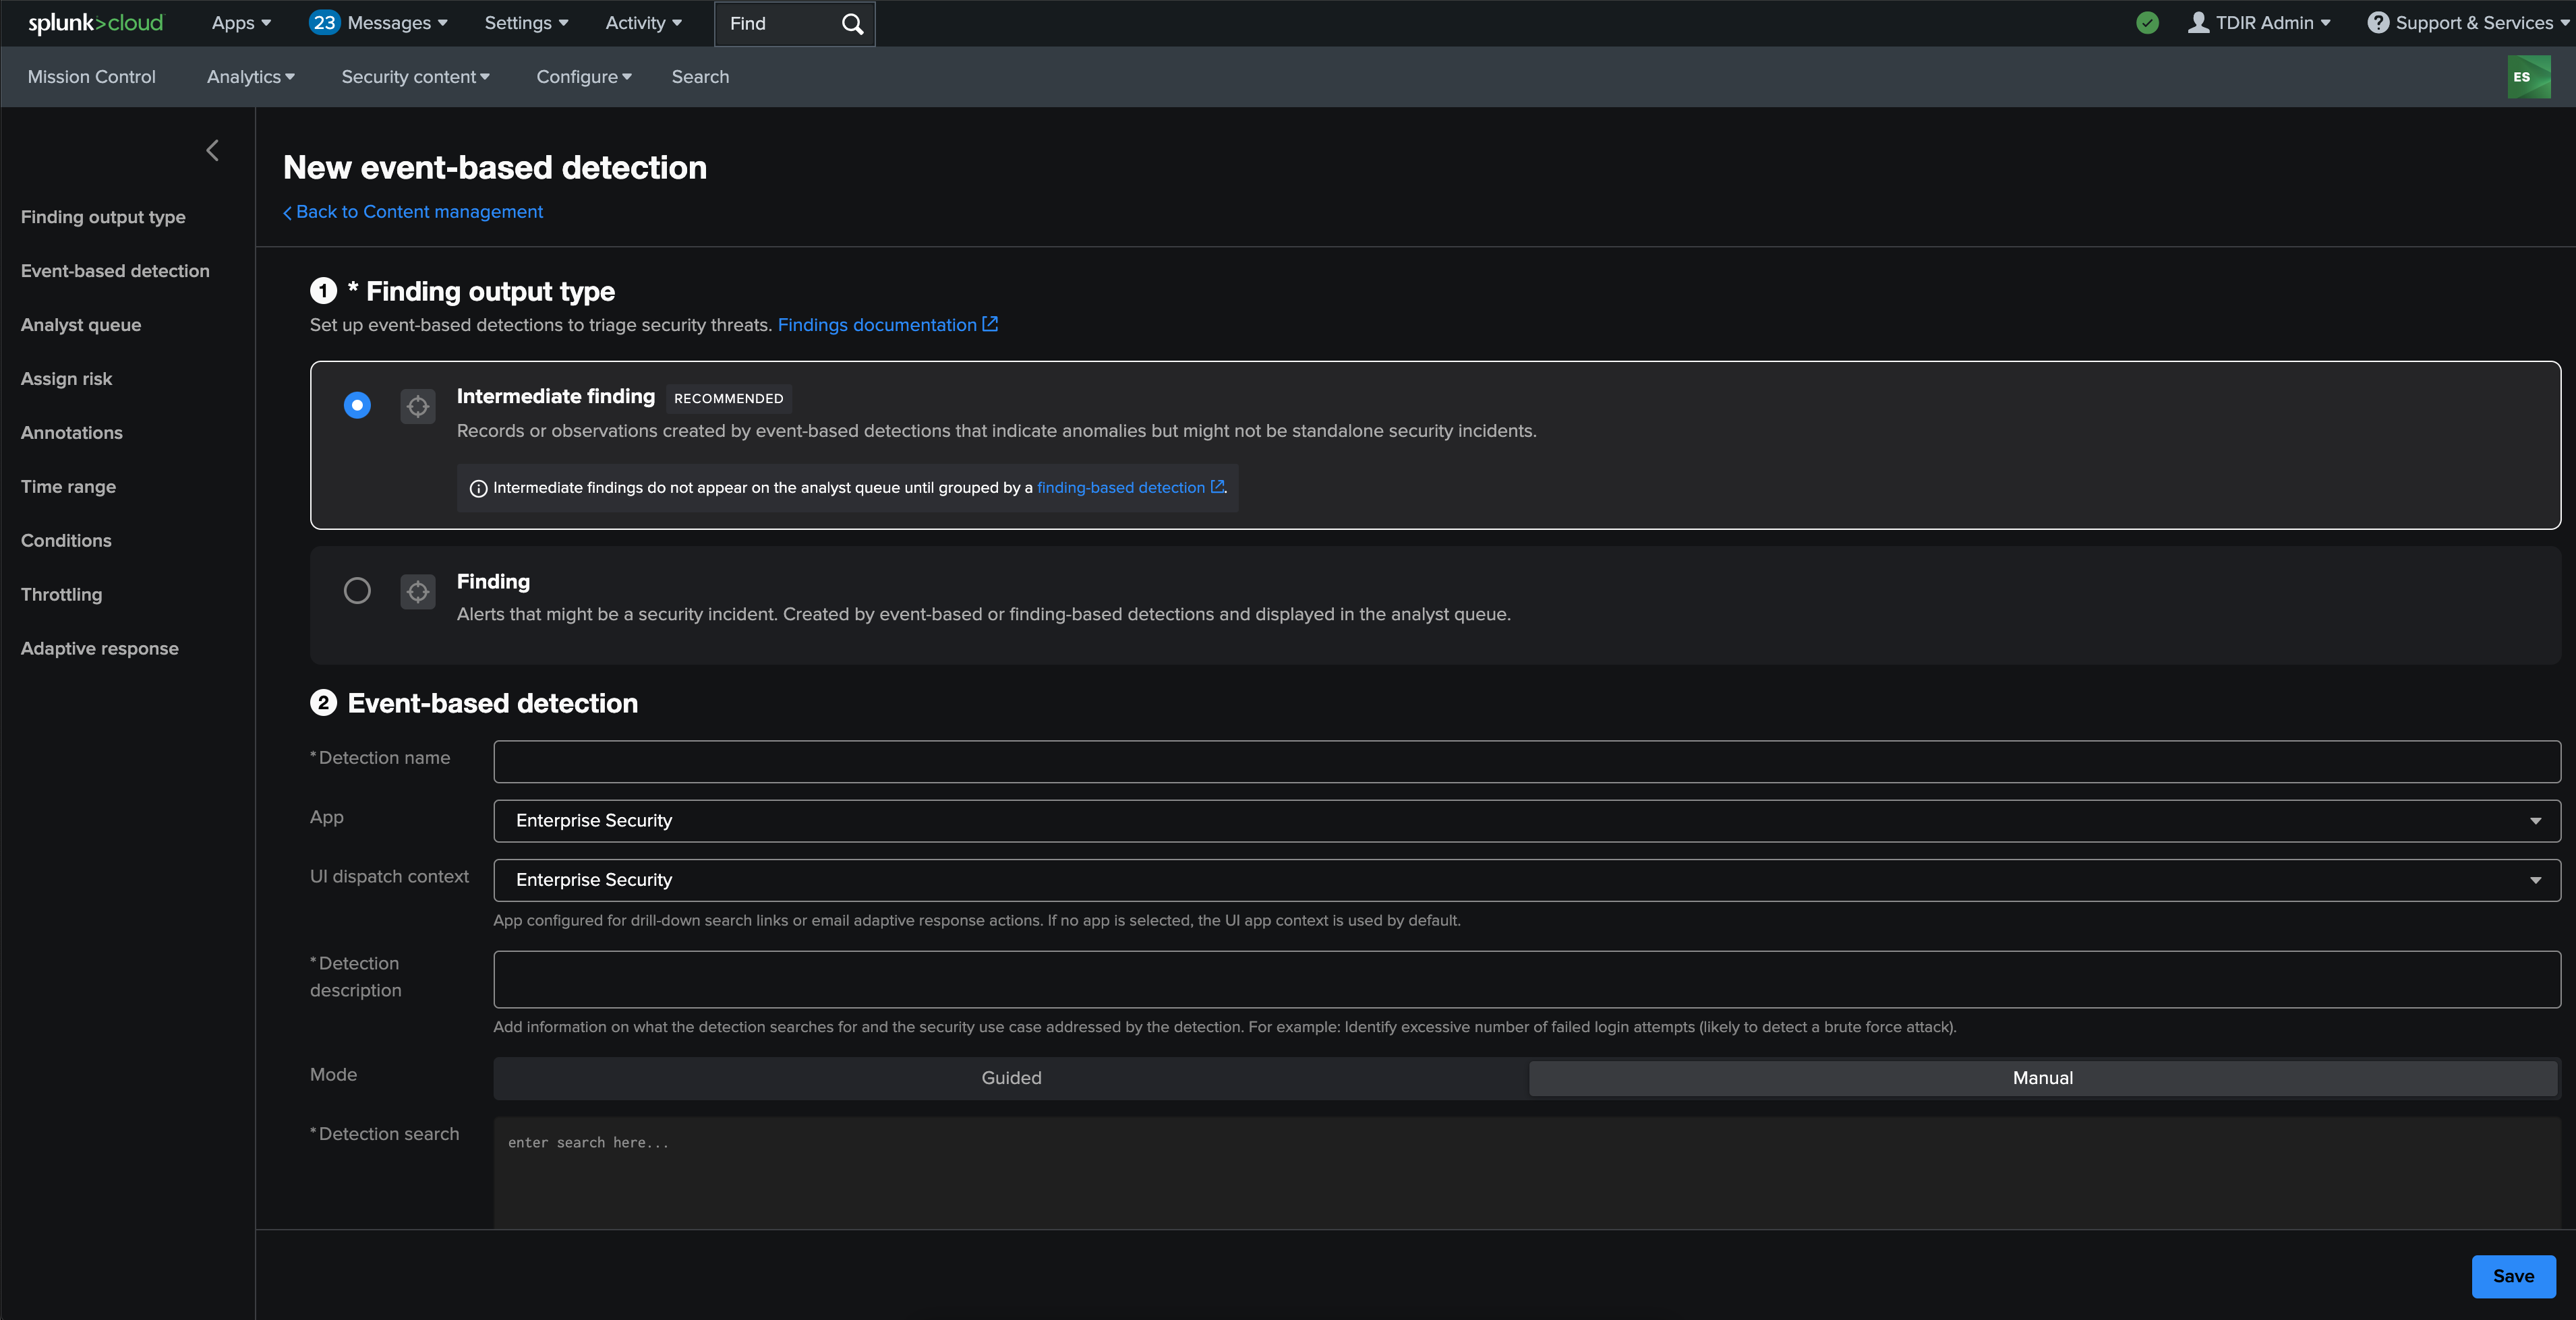Switch detection mode to Guided

click(x=1011, y=1078)
